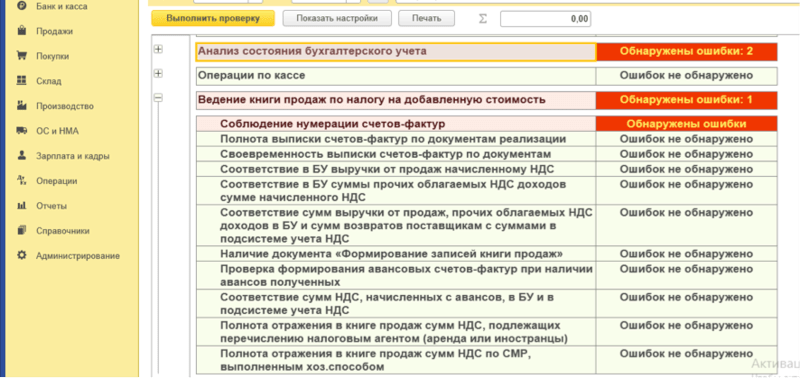
Task: Click result cell for Наличие документа row
Action: coord(686,254)
